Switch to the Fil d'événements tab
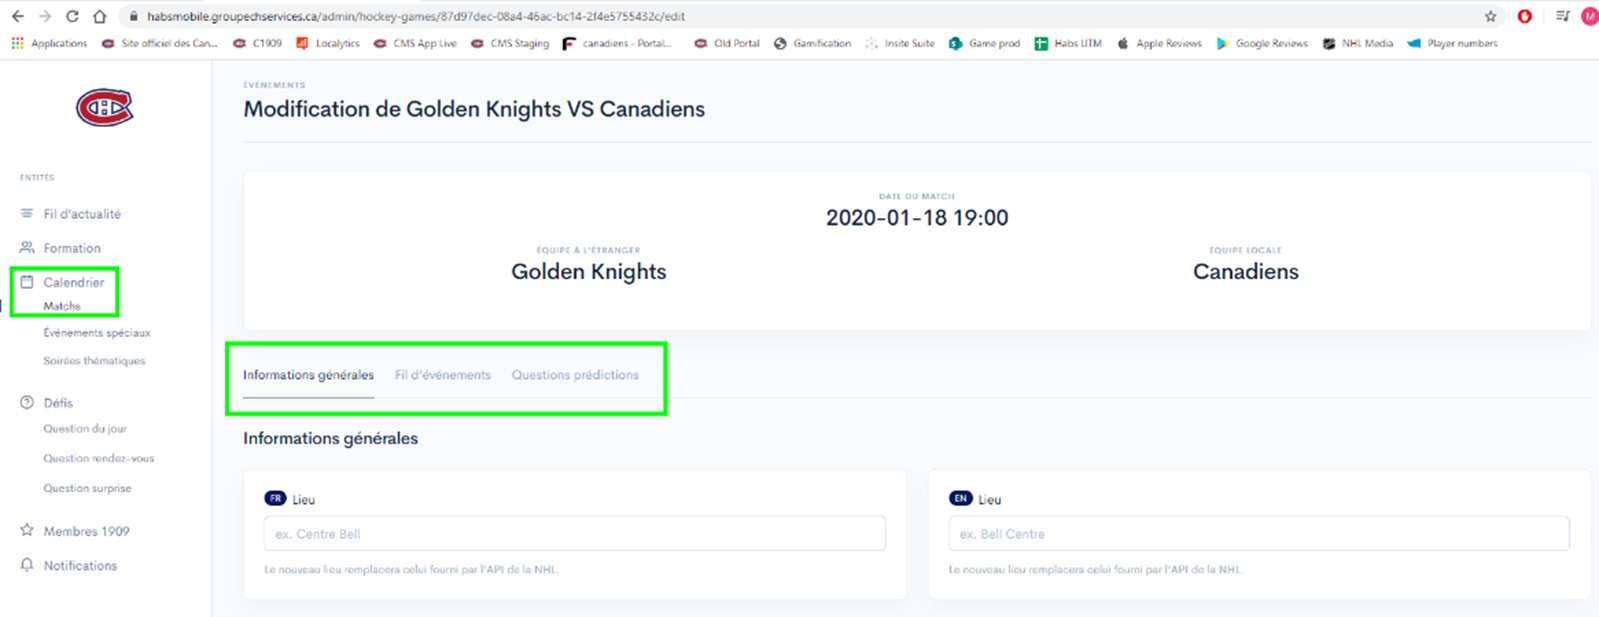1599x617 pixels. tap(442, 375)
